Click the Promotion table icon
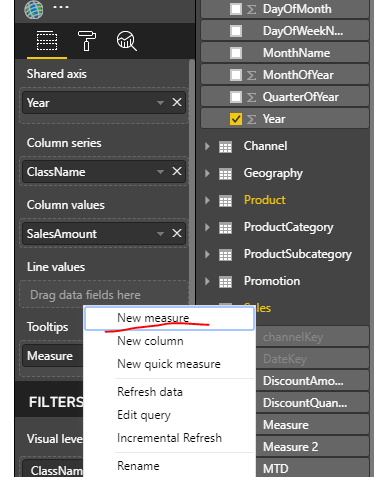 (225, 282)
